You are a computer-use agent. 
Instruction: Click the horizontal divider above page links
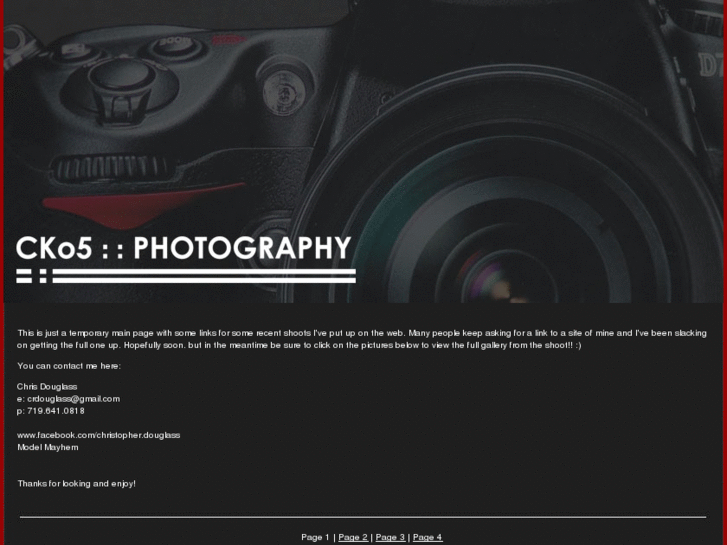click(363, 516)
